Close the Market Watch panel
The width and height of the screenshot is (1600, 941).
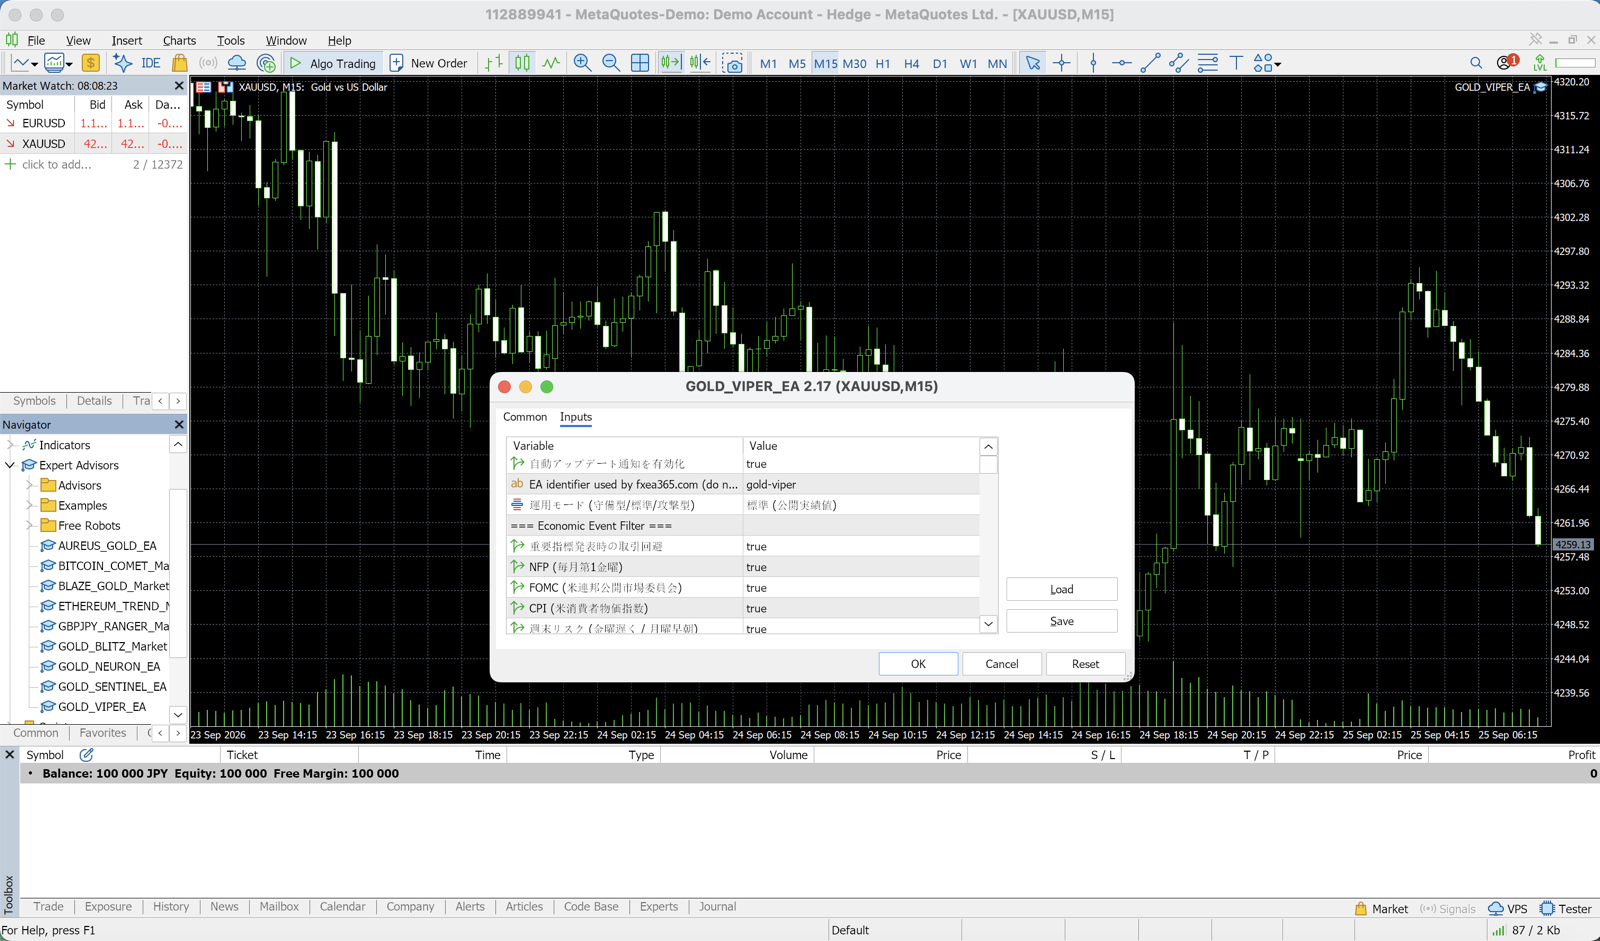coord(179,86)
